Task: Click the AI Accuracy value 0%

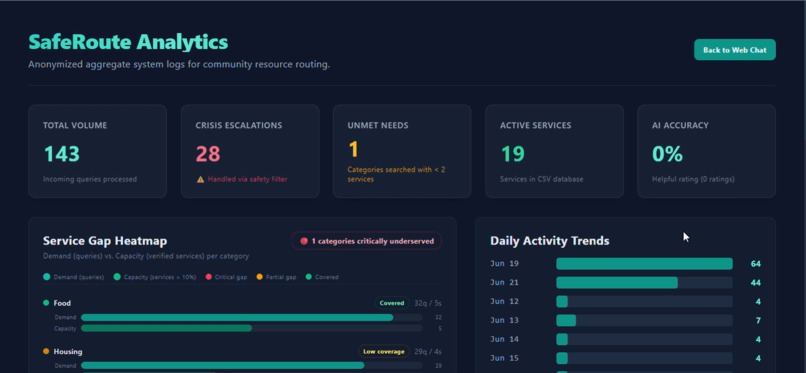Action: [667, 154]
